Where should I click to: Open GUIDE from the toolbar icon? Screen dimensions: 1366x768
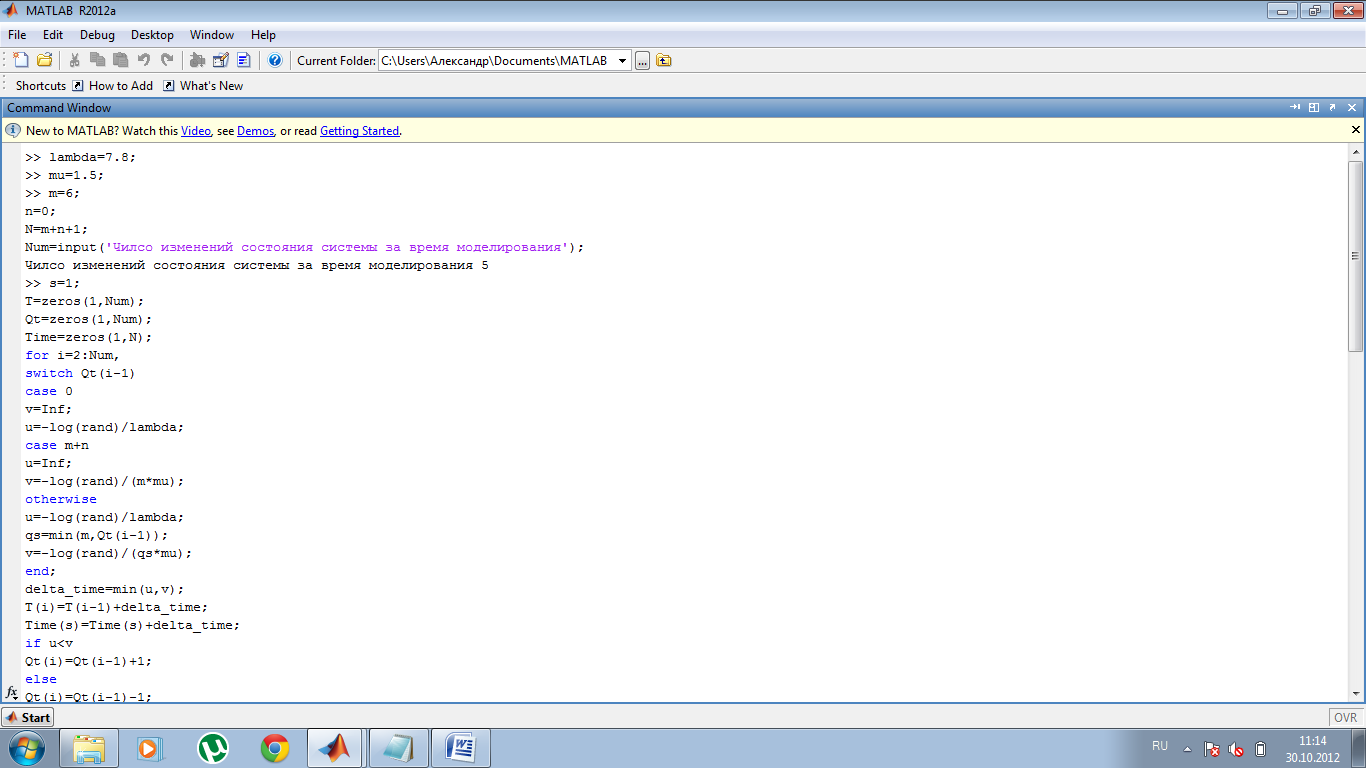pos(220,60)
